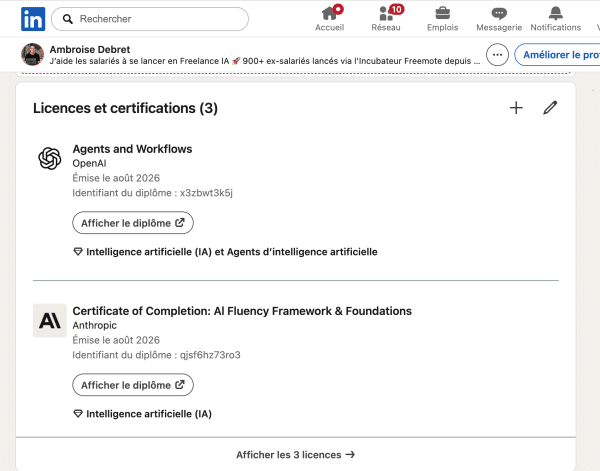The height and width of the screenshot is (471, 600).
Task: Focus the Rechercher search field
Action: [150, 19]
